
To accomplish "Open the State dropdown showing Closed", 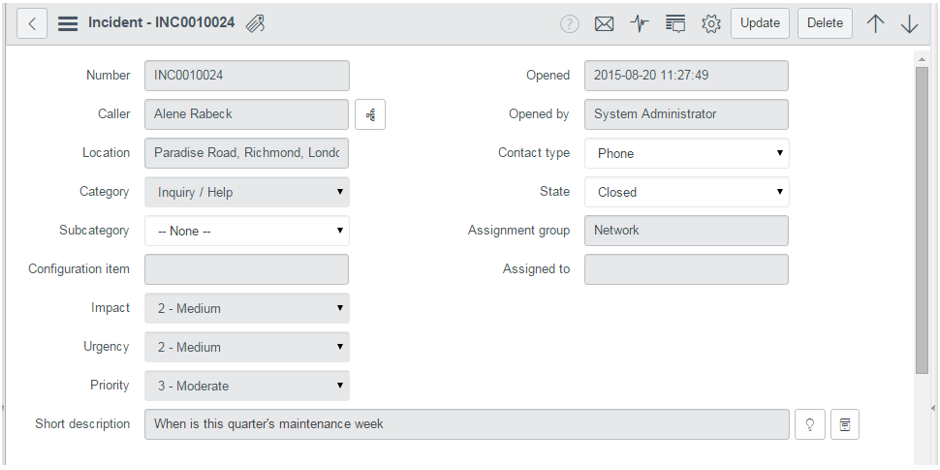I will 686,192.
